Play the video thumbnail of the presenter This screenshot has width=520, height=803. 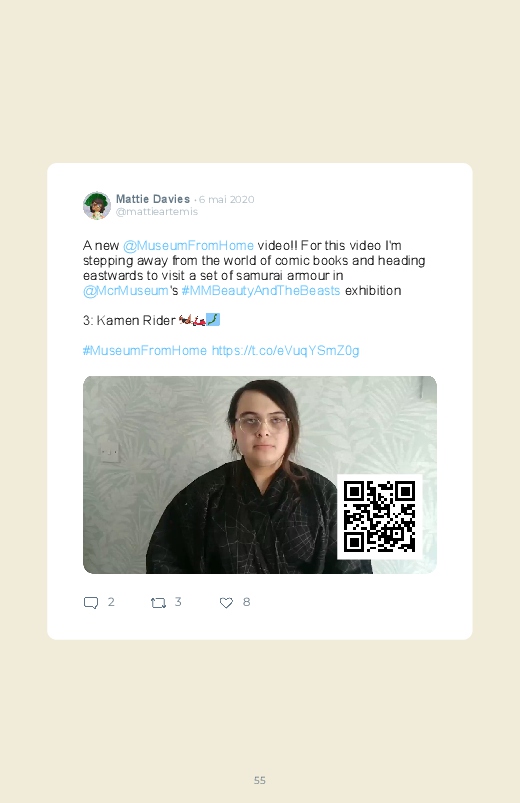pyautogui.click(x=260, y=475)
